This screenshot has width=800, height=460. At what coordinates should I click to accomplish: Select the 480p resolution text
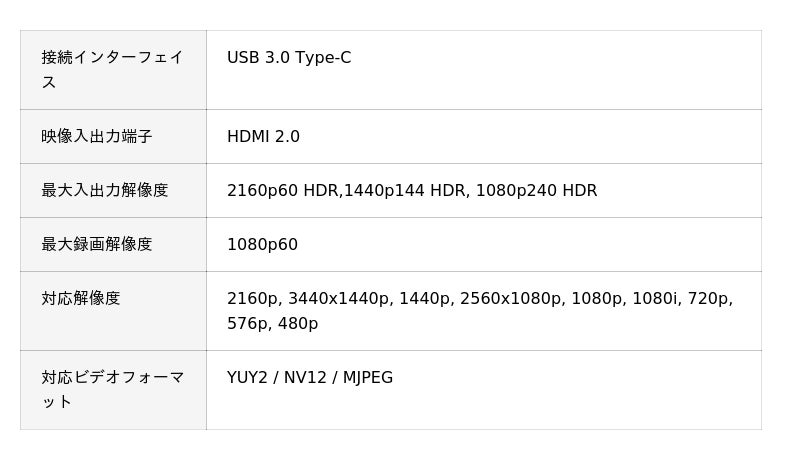(x=298, y=324)
